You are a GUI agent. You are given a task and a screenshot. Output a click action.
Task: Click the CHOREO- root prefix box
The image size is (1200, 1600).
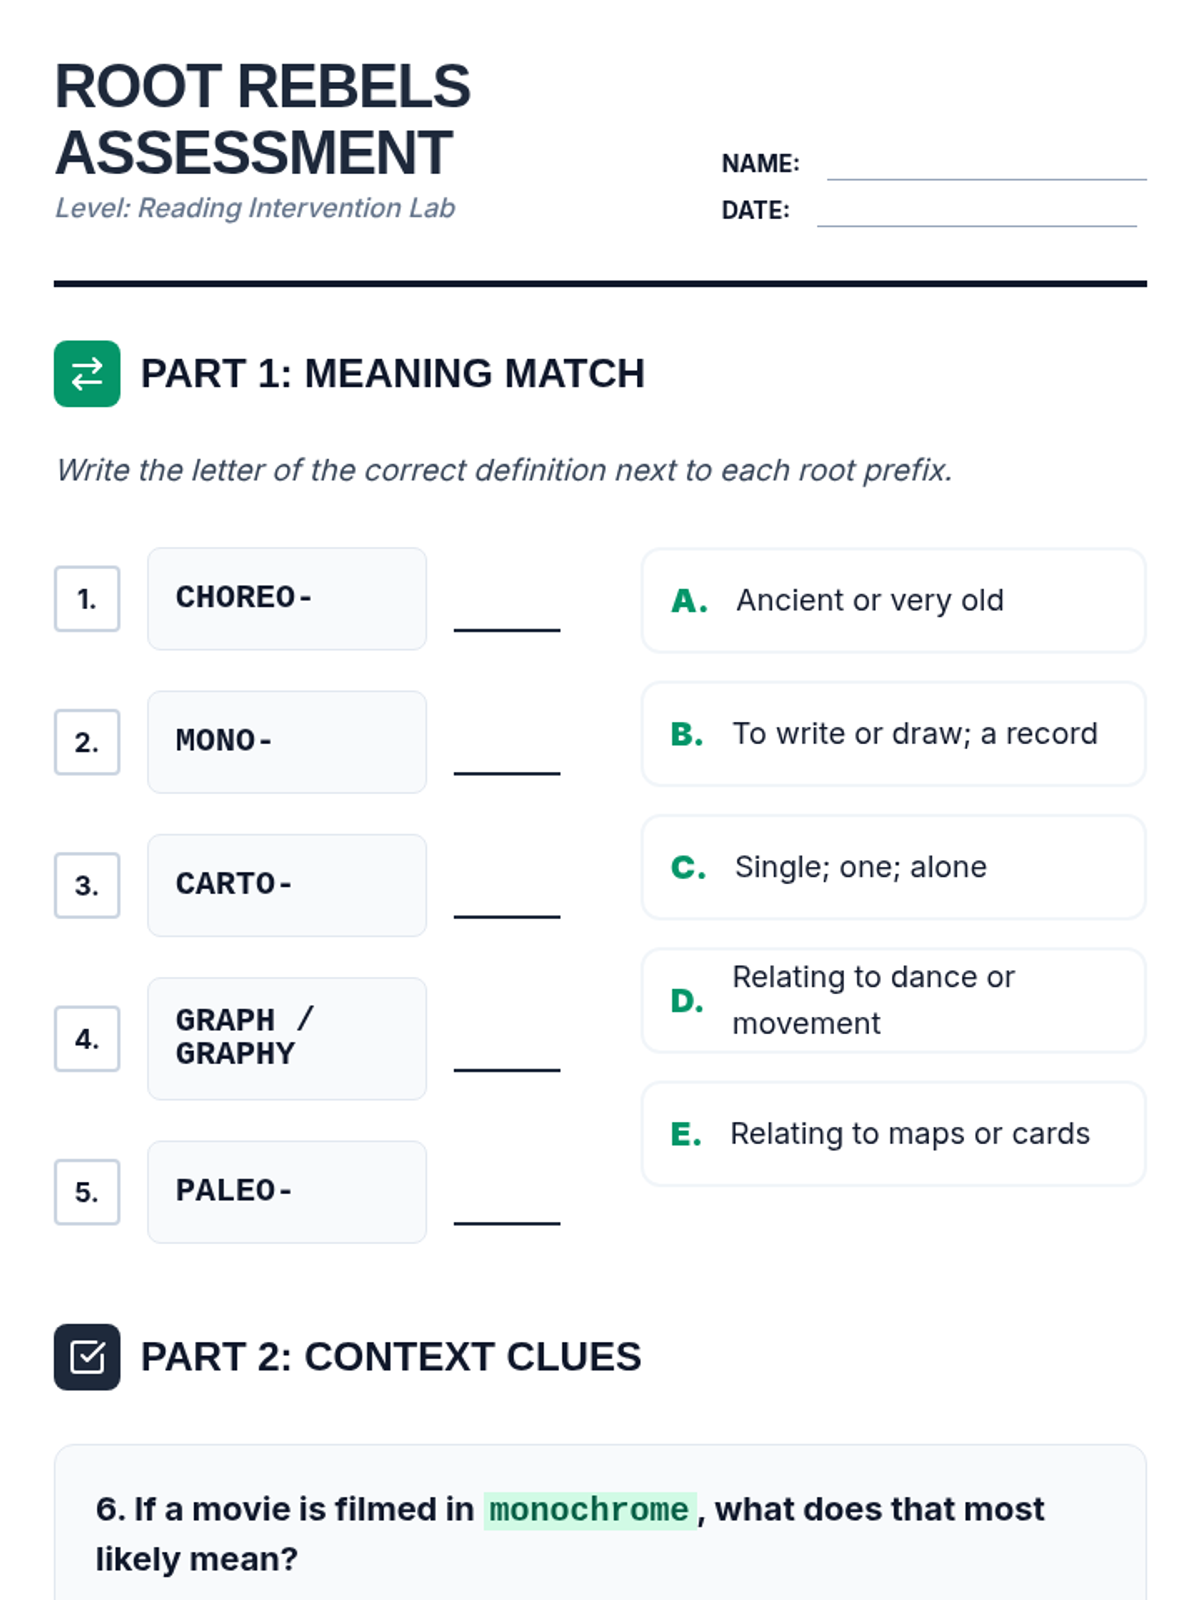pyautogui.click(x=287, y=598)
